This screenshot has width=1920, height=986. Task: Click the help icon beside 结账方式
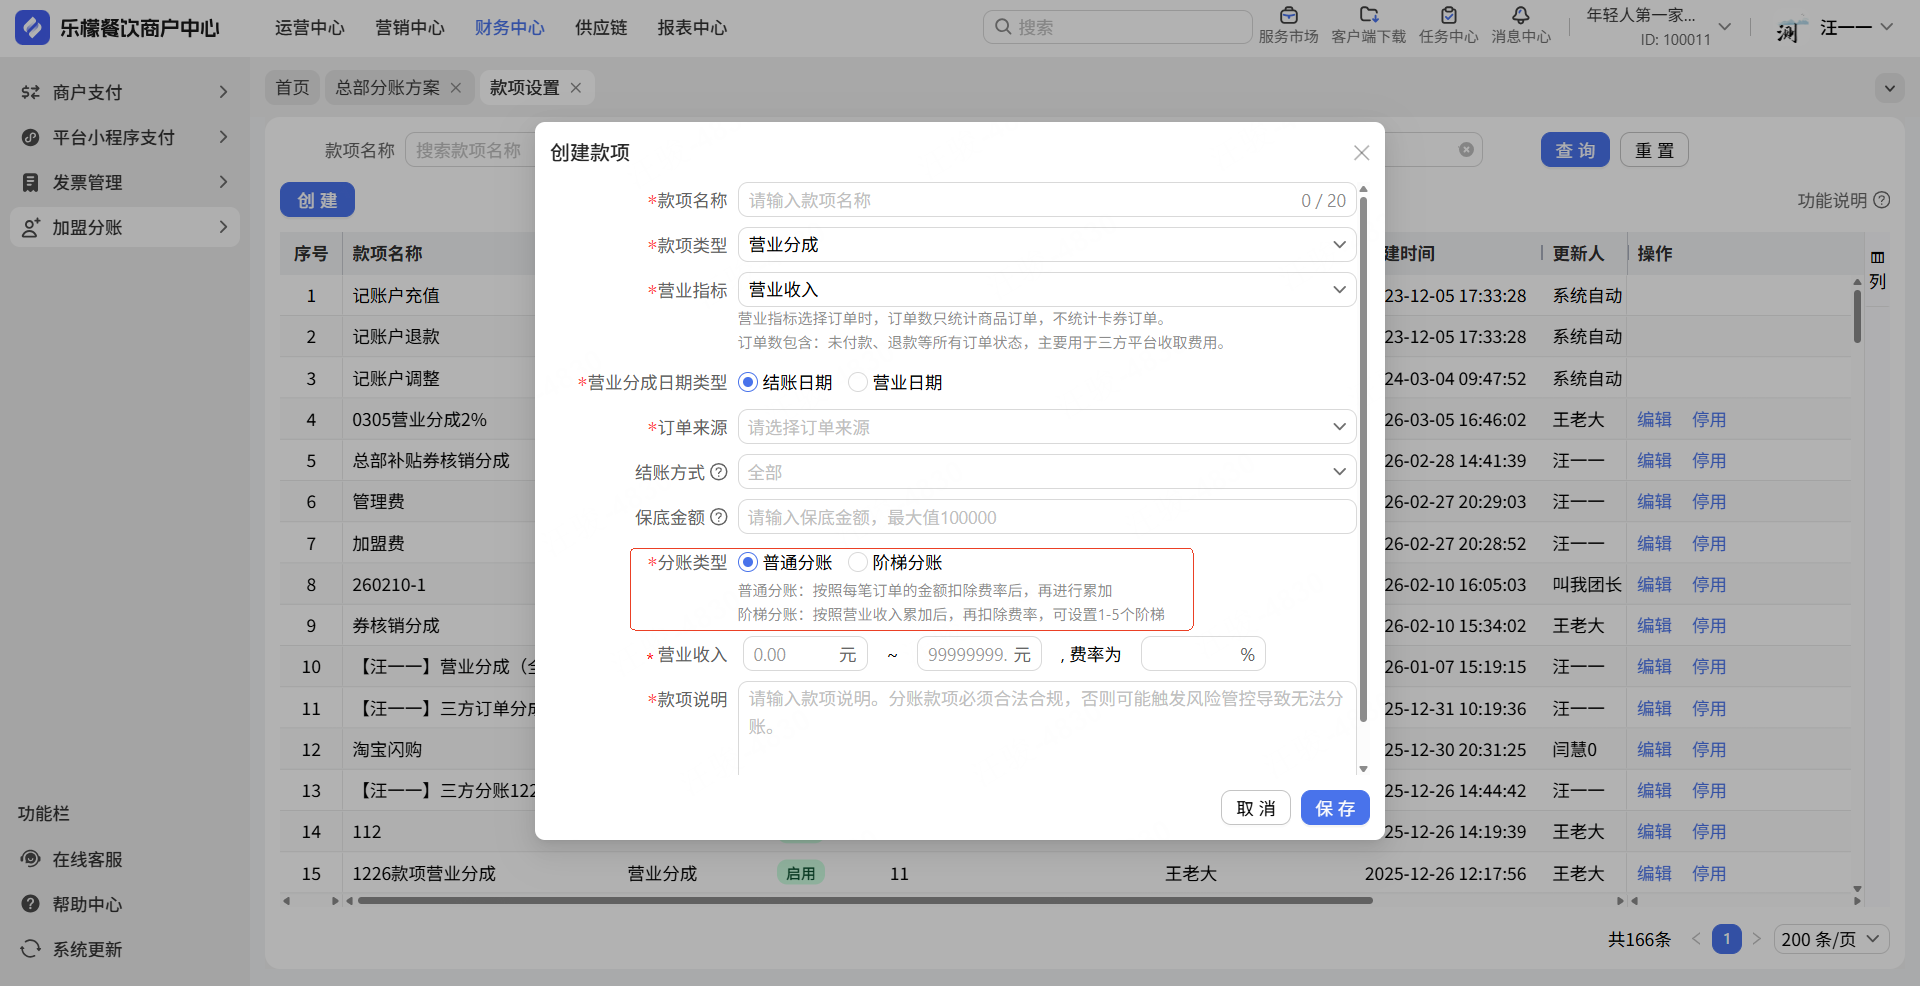(718, 472)
